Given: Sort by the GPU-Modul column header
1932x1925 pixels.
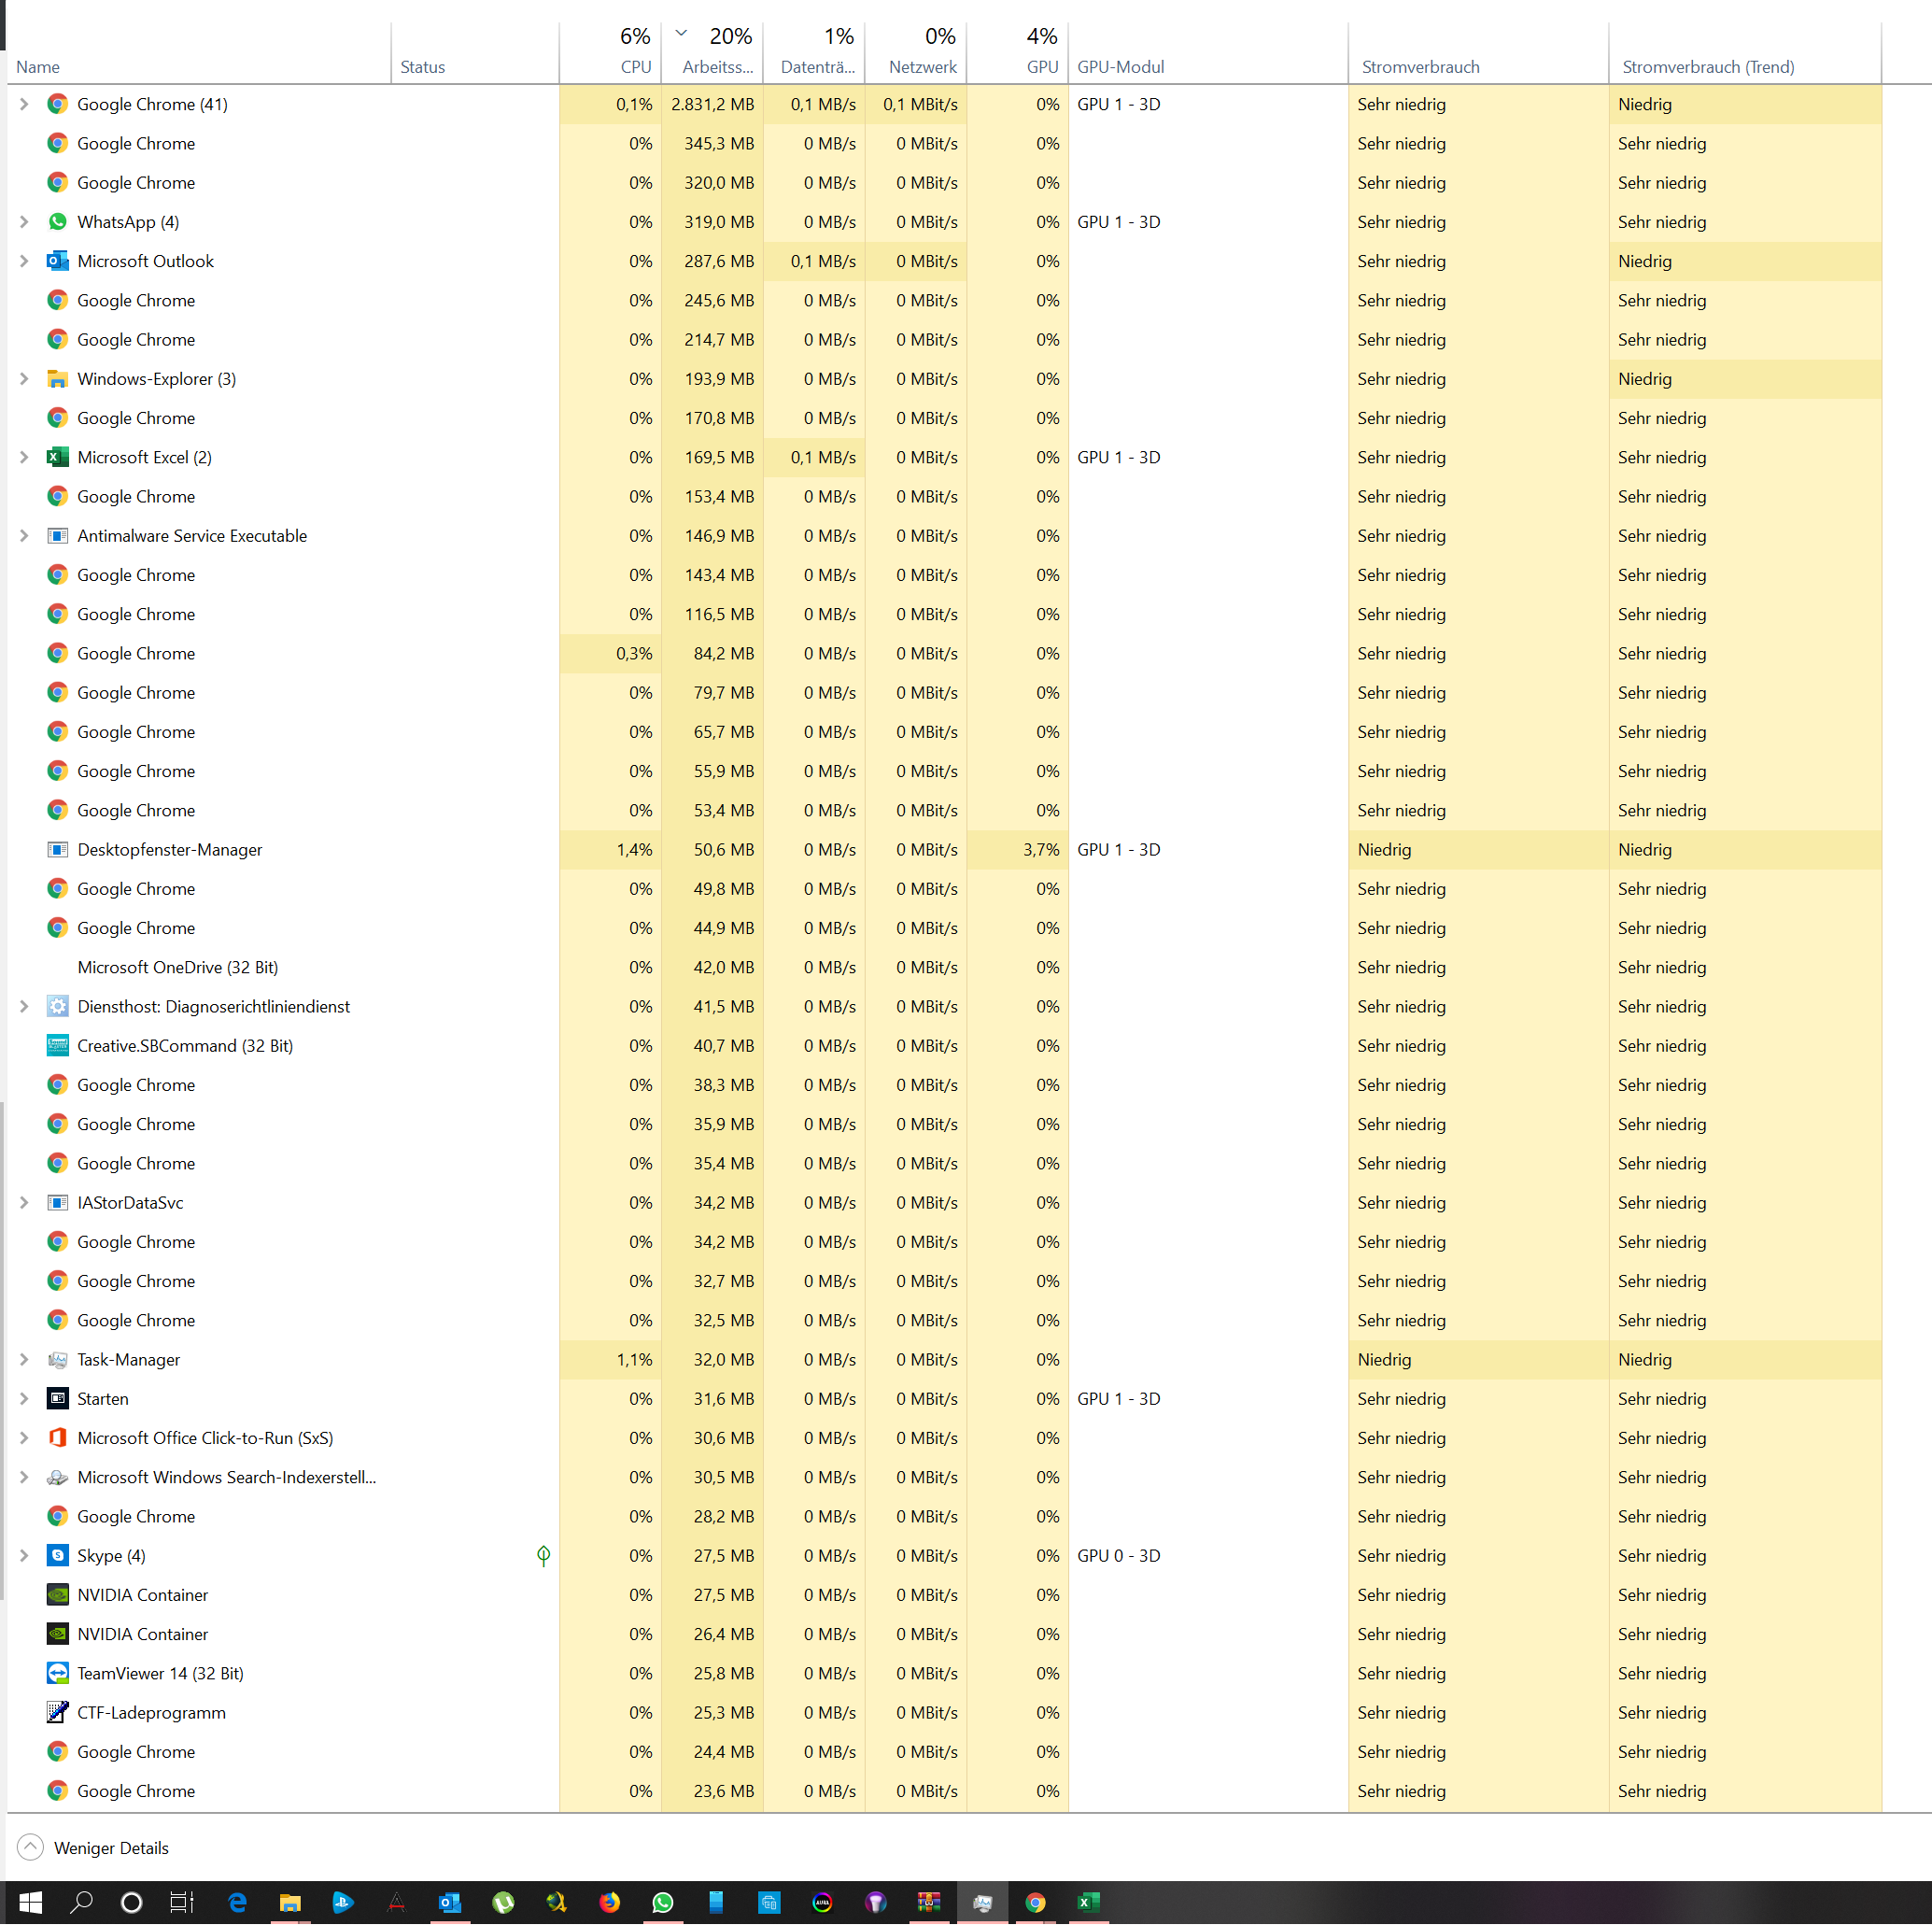Looking at the screenshot, I should 1208,52.
